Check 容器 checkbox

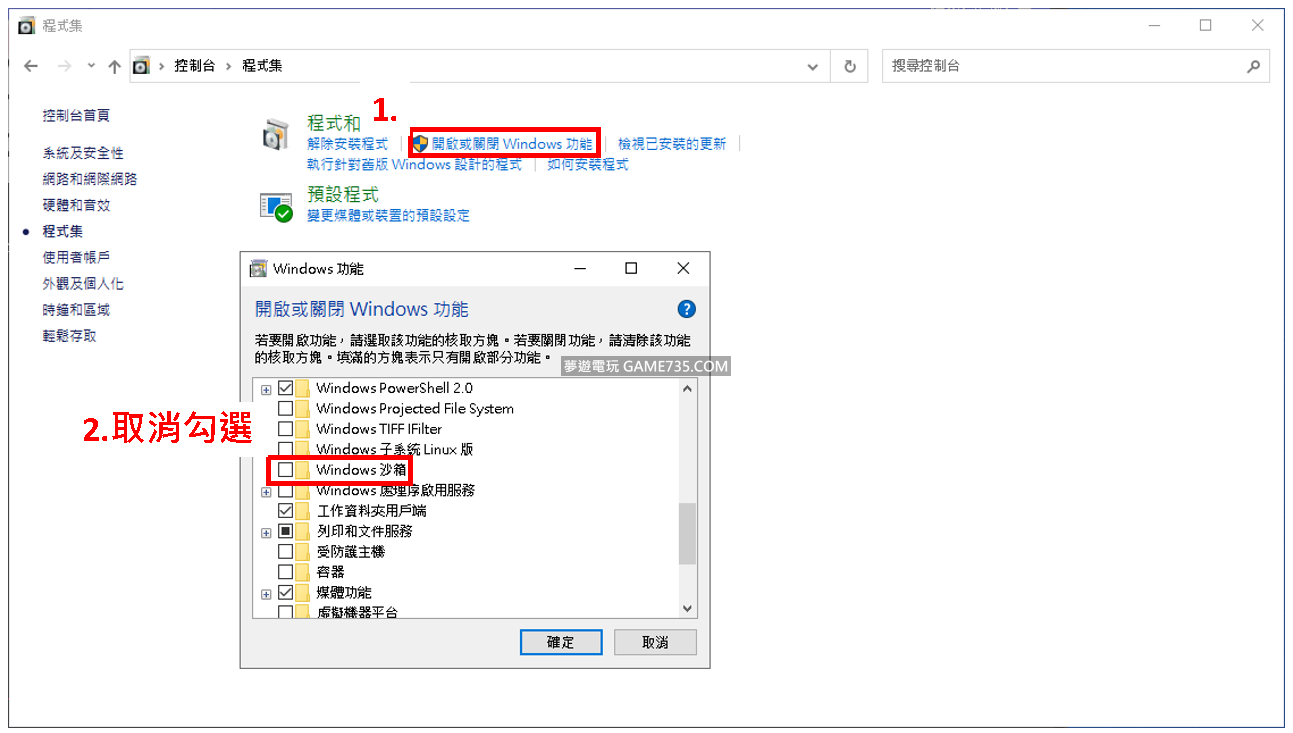(x=286, y=572)
